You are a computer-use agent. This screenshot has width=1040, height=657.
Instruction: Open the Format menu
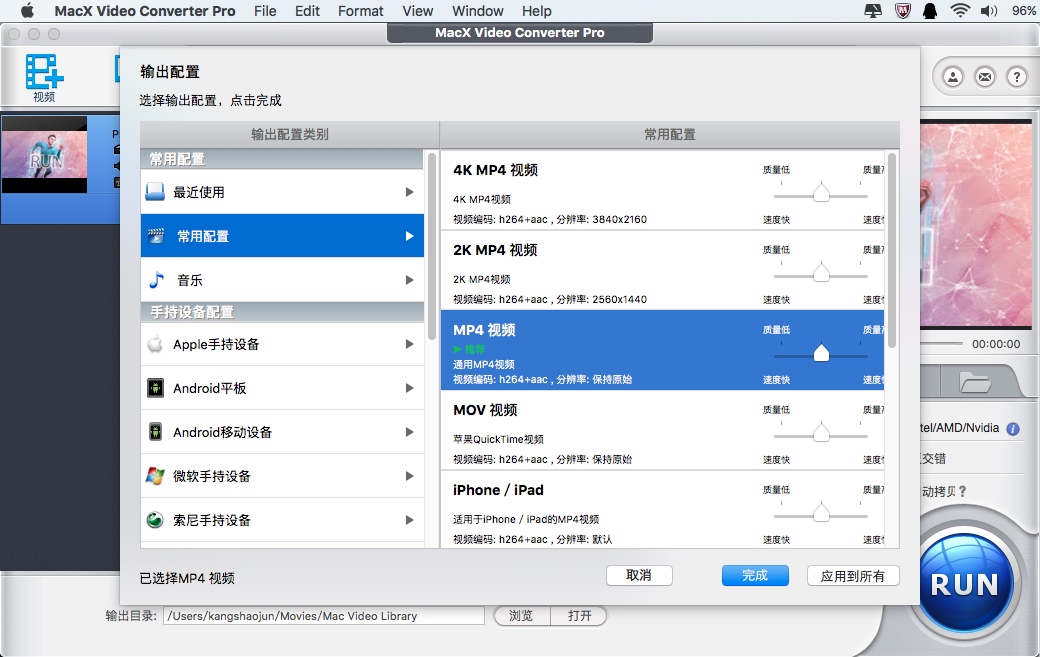(x=361, y=11)
